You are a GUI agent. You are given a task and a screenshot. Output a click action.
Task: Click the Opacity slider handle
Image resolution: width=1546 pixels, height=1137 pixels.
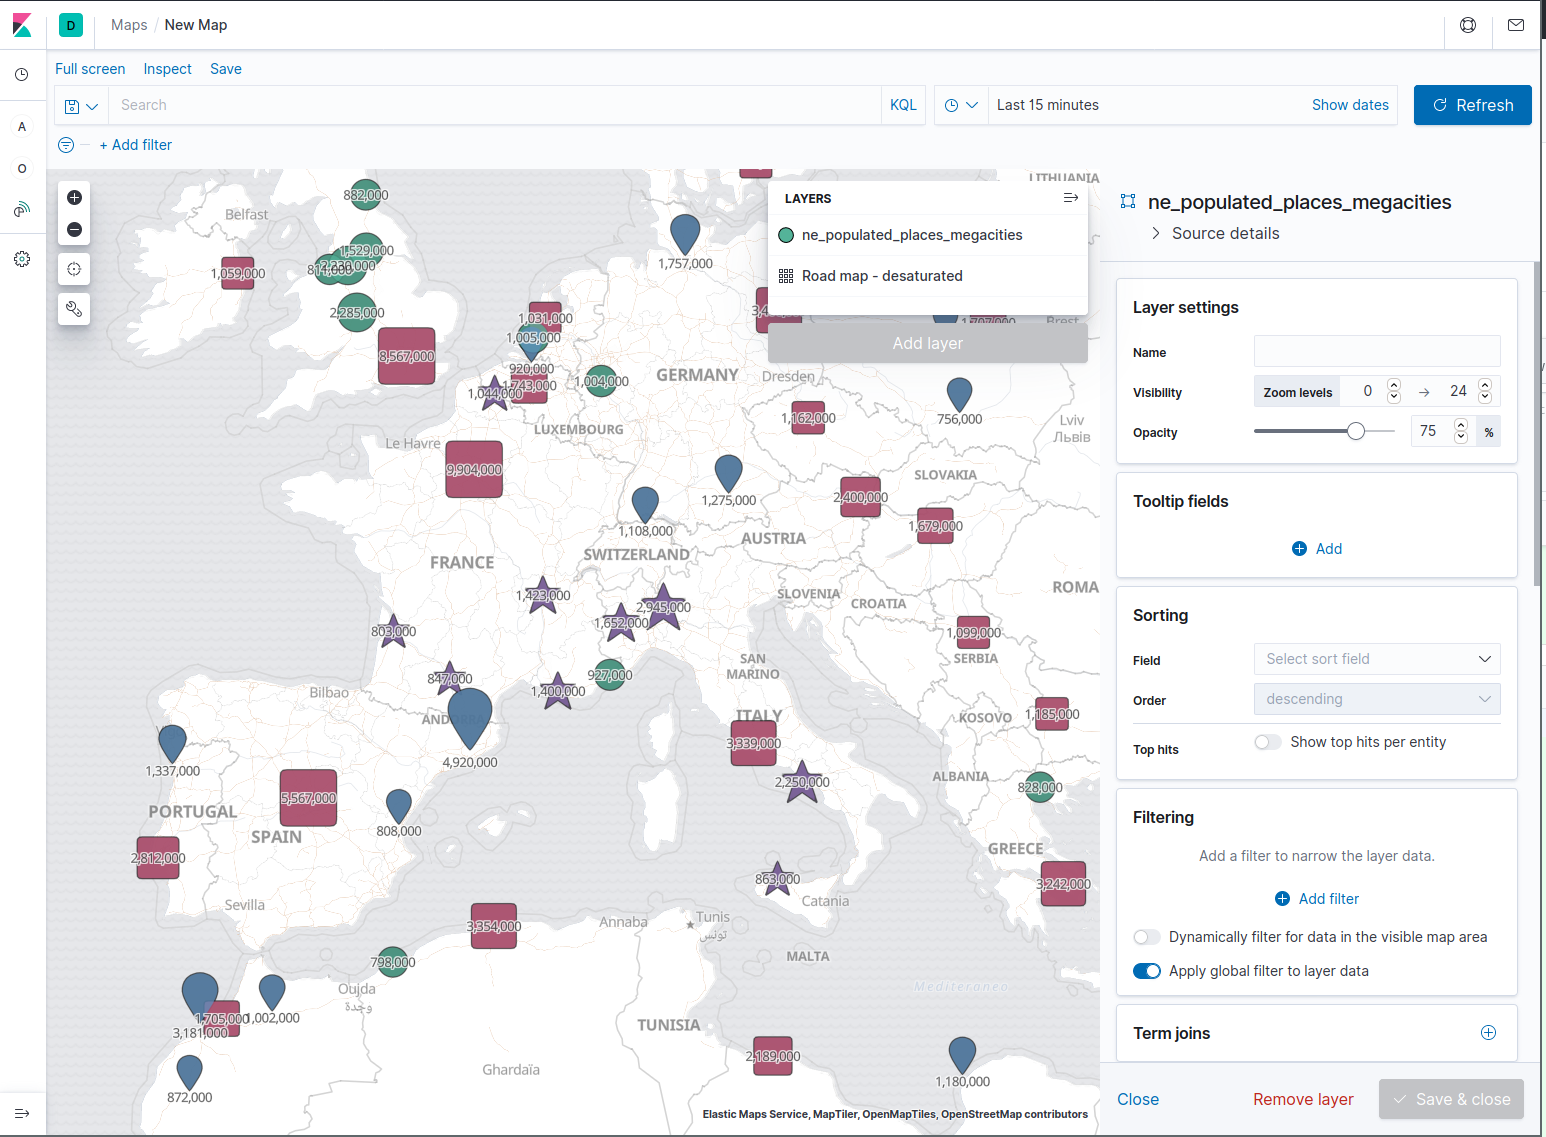(x=1356, y=431)
